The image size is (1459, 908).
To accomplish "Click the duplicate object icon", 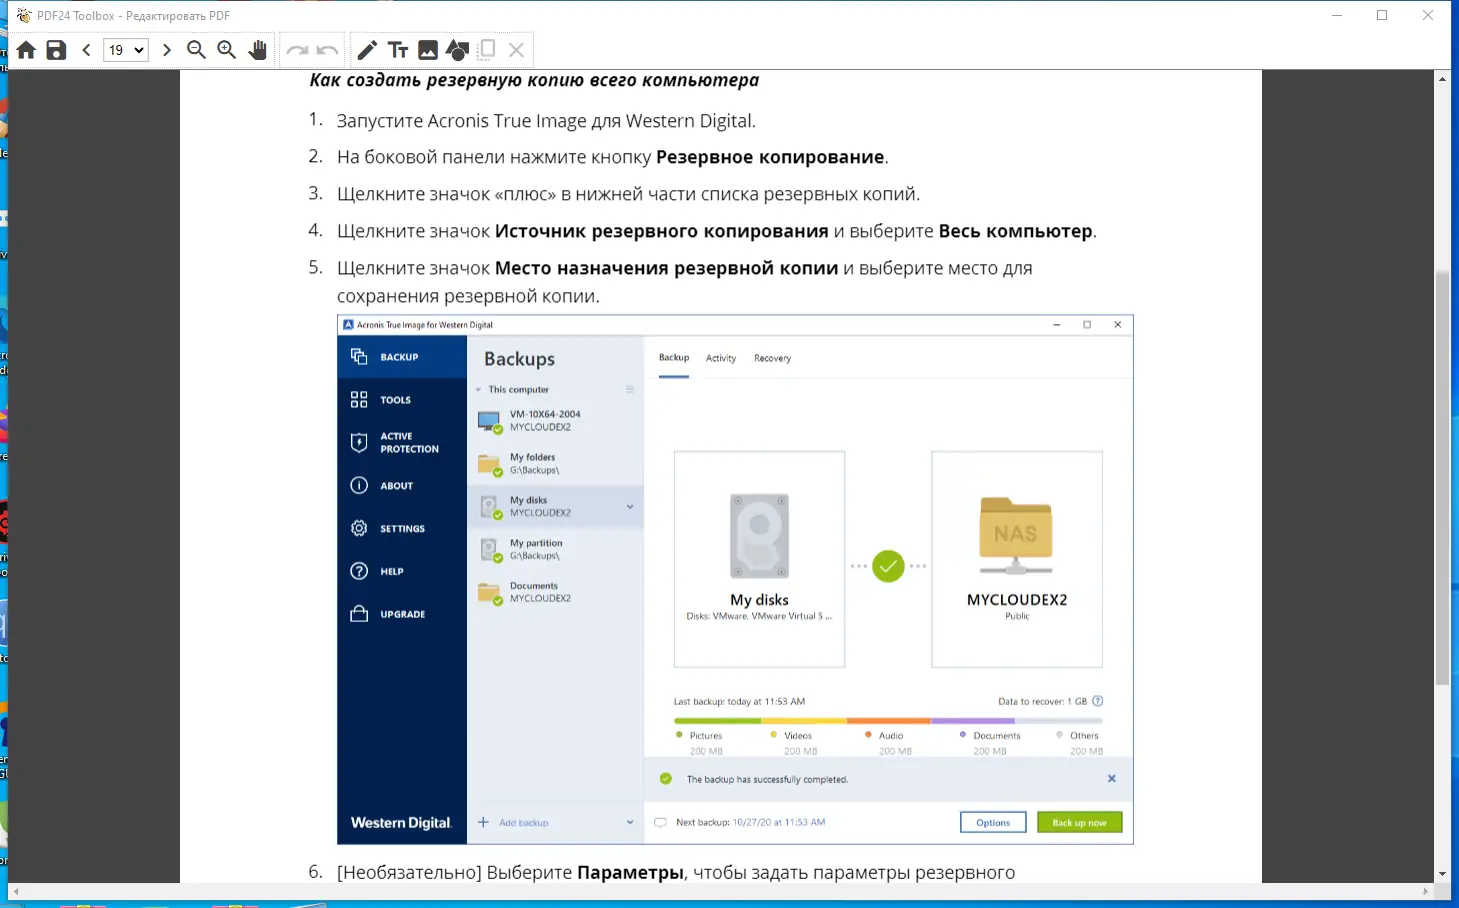I will pyautogui.click(x=487, y=50).
